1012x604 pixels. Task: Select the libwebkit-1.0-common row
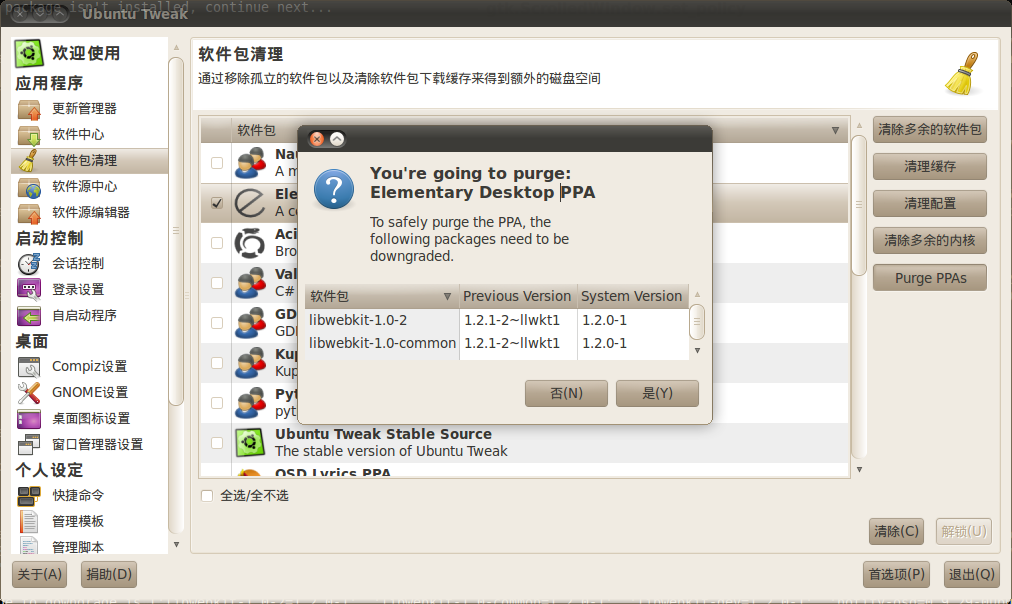click(x=496, y=343)
